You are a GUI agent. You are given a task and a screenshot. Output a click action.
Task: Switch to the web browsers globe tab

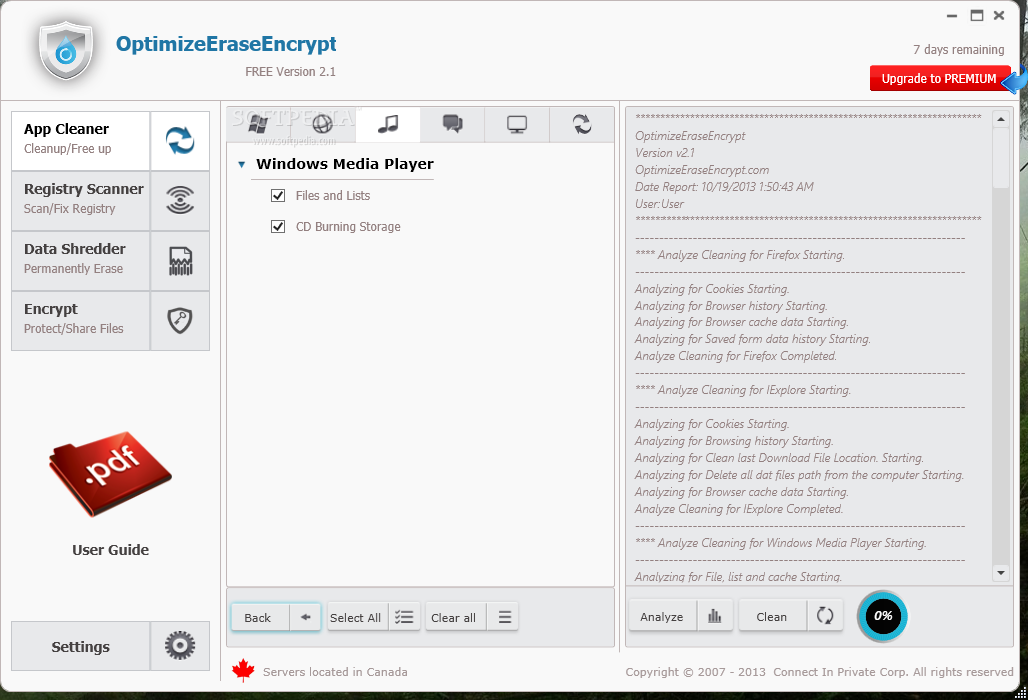323,125
